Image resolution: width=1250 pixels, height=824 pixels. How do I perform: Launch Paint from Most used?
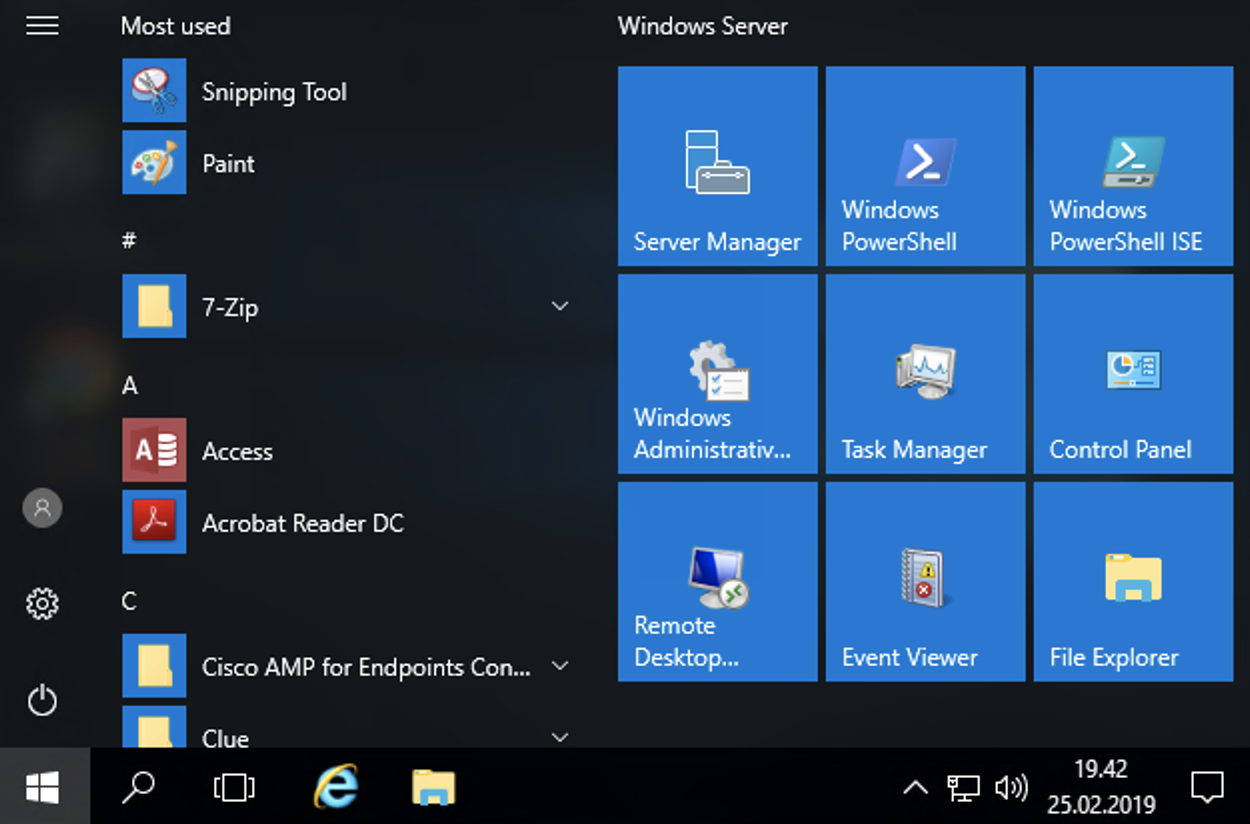click(x=345, y=163)
